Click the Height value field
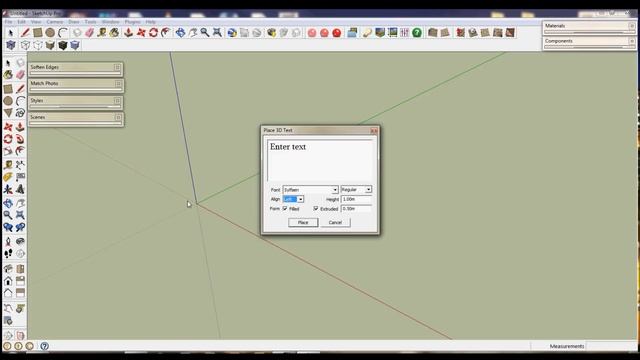 356,199
